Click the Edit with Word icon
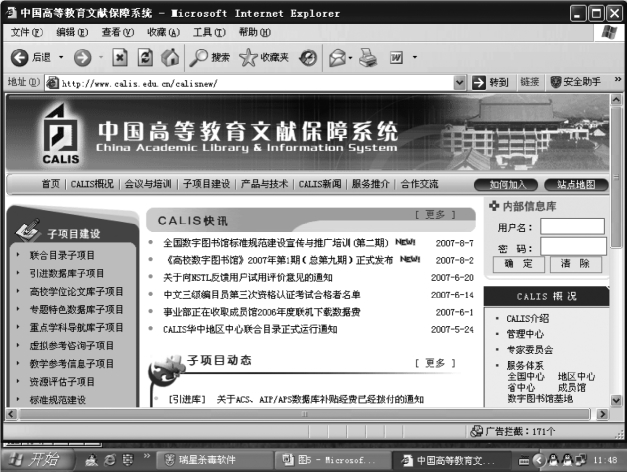The width and height of the screenshot is (627, 472). pyautogui.click(x=396, y=58)
